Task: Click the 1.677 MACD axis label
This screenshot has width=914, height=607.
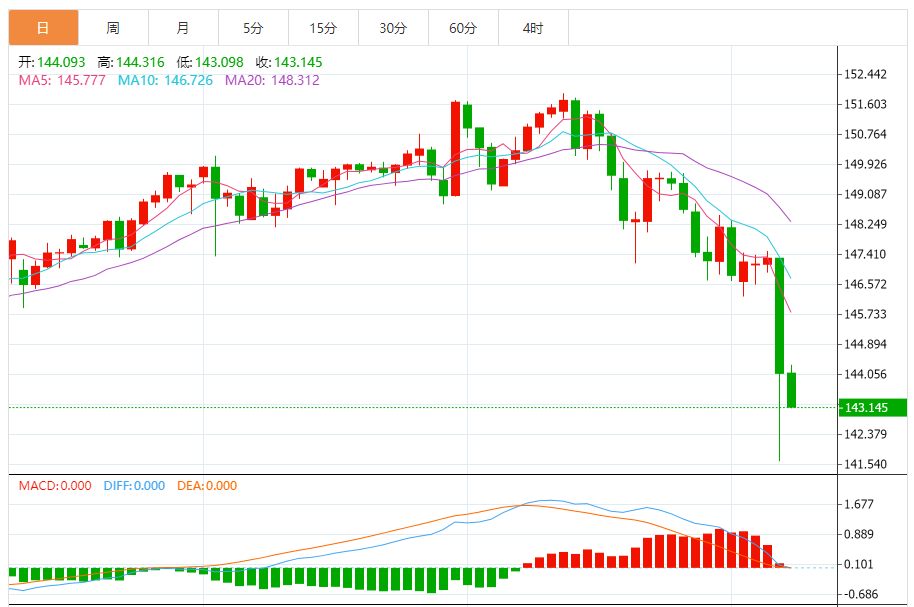Action: pyautogui.click(x=859, y=504)
